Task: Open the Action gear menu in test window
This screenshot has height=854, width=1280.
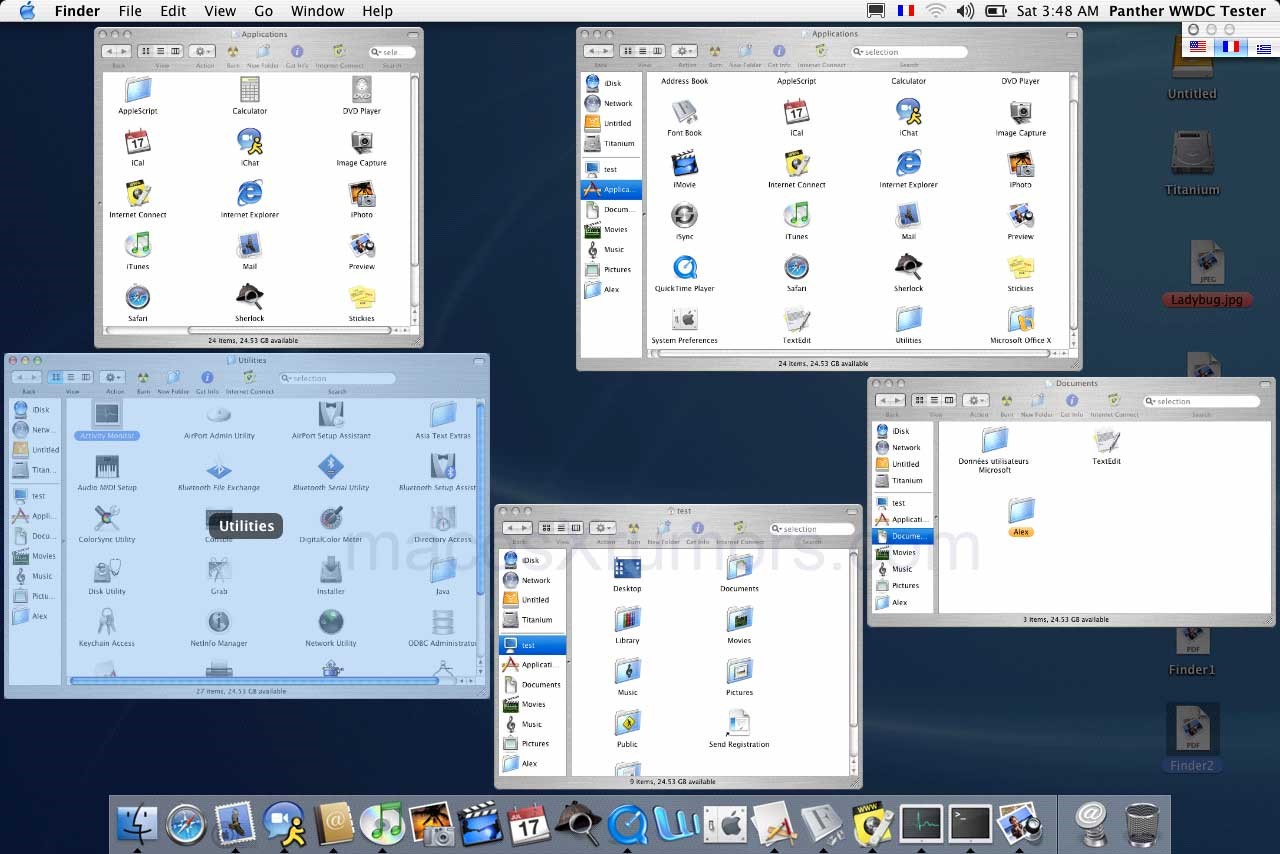Action: click(x=603, y=528)
